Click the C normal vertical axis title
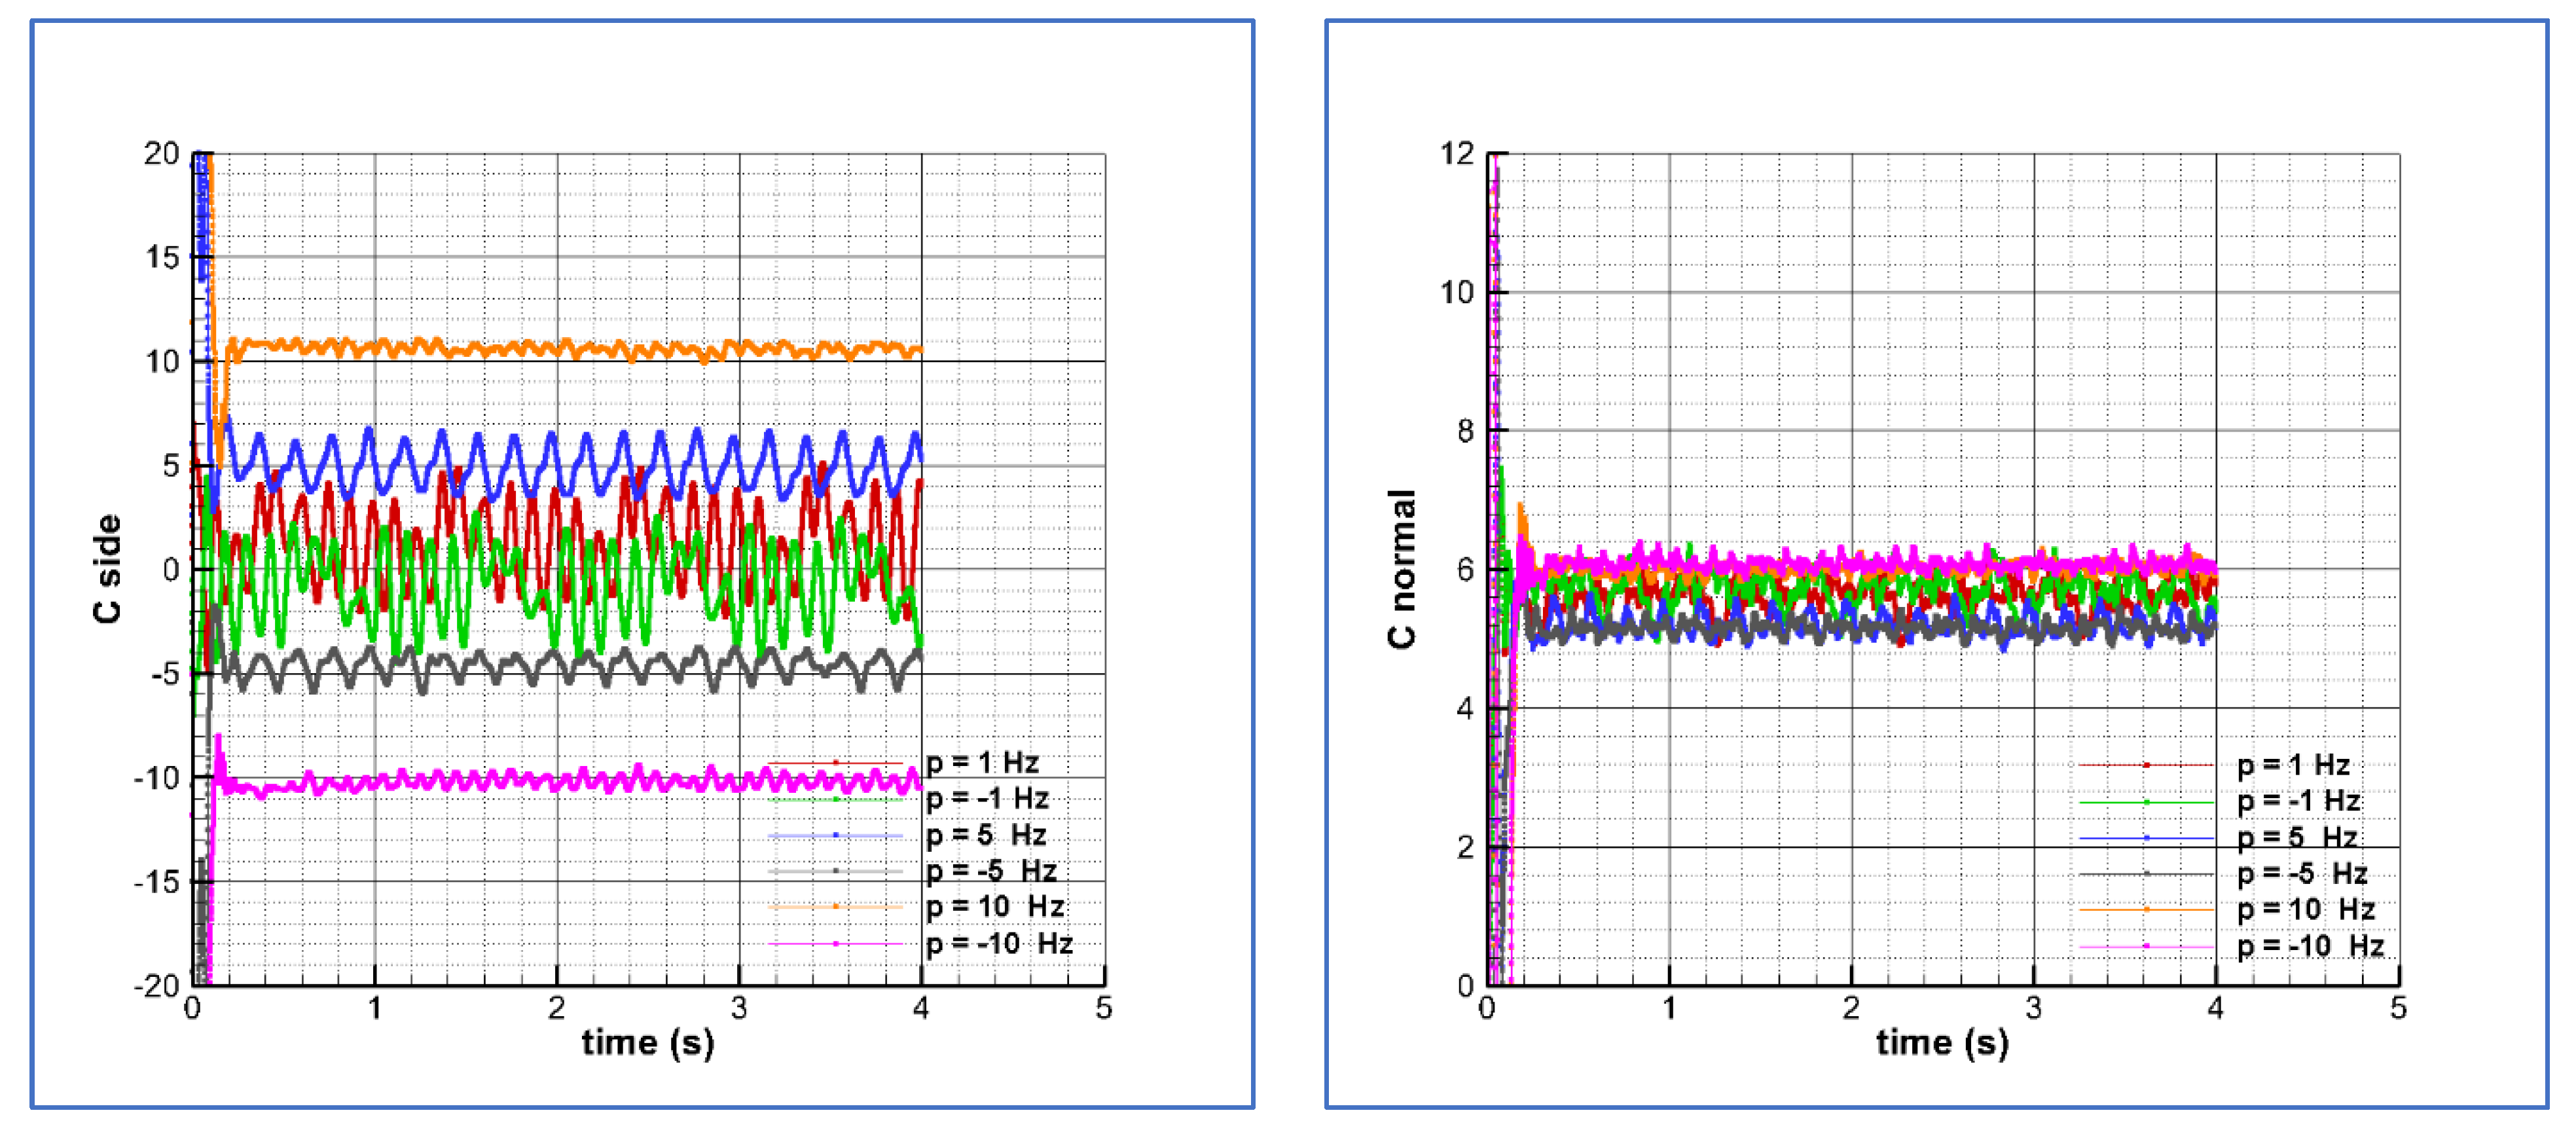The image size is (2576, 1136). pyautogui.click(x=1402, y=569)
